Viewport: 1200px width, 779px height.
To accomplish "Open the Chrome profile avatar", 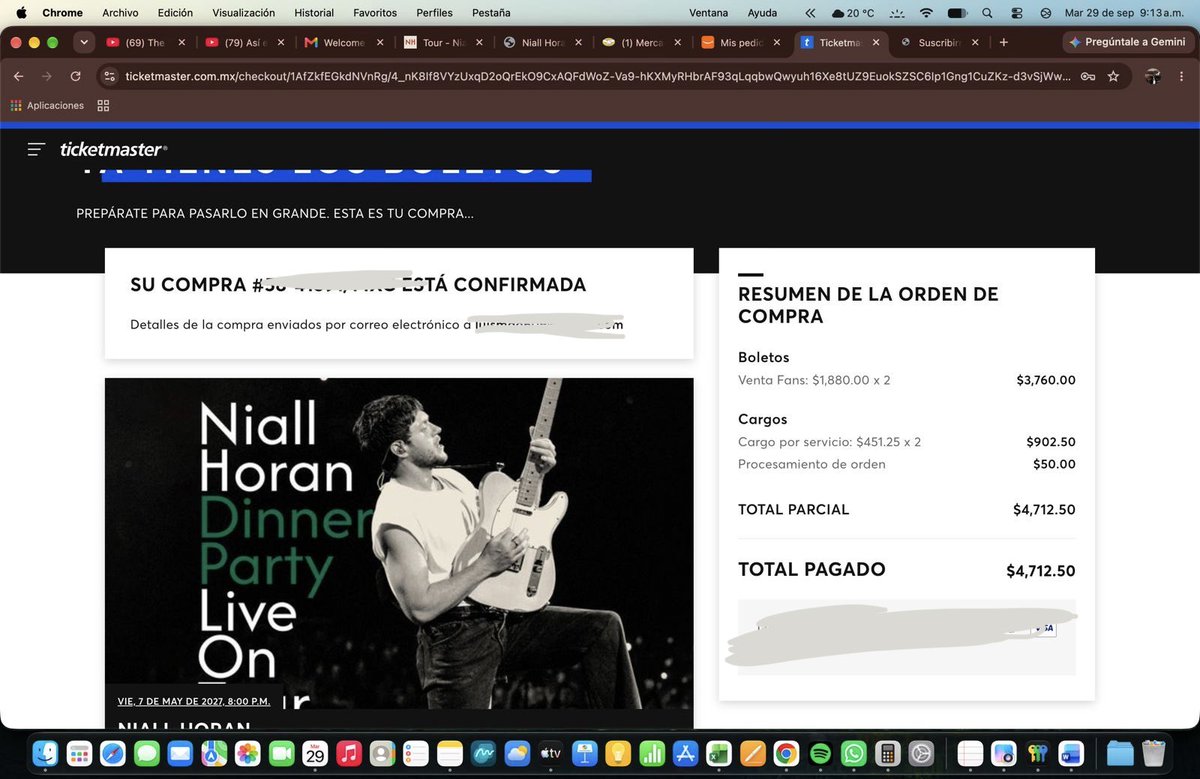I will click(1153, 76).
